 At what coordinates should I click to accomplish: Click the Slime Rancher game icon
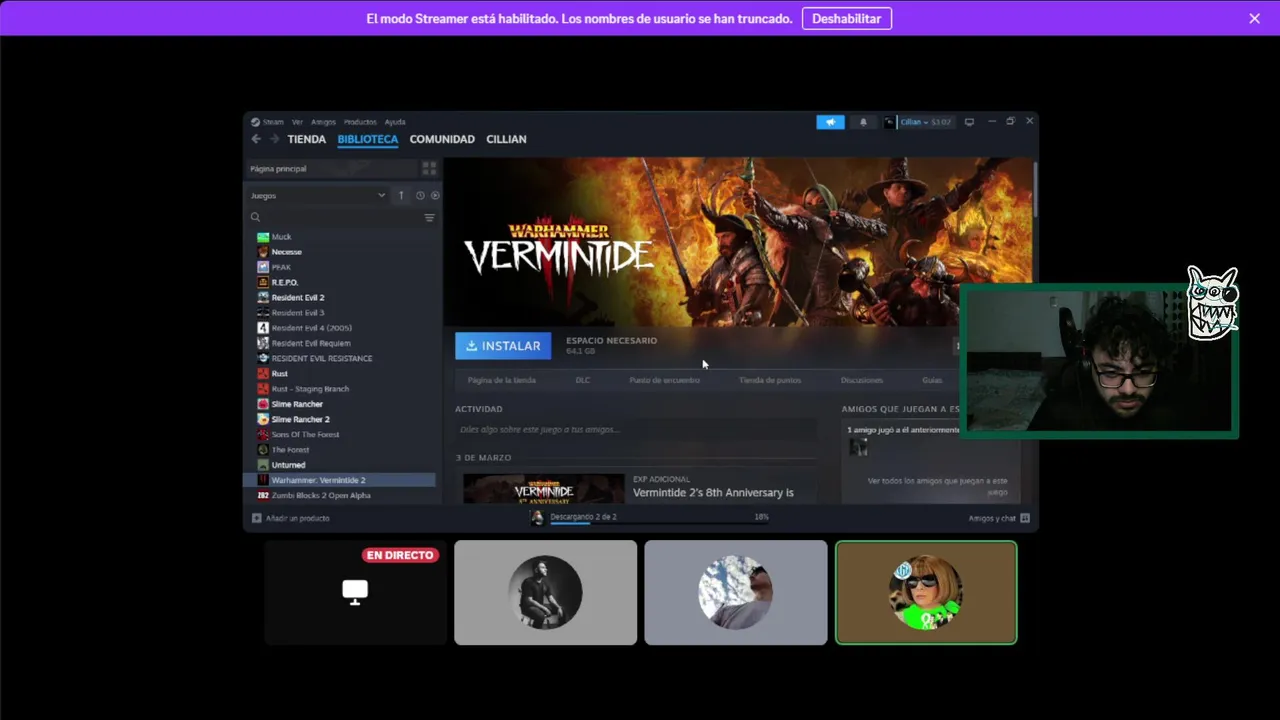pyautogui.click(x=263, y=404)
